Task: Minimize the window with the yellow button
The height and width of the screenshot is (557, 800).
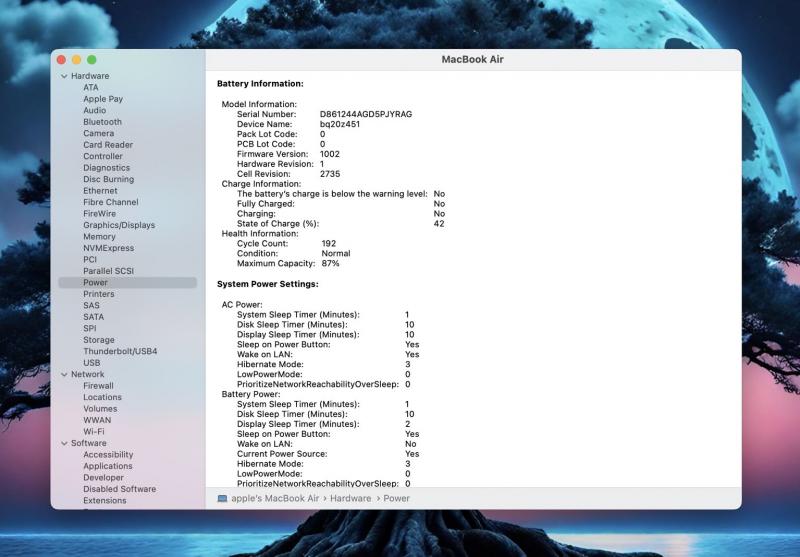Action: [77, 60]
